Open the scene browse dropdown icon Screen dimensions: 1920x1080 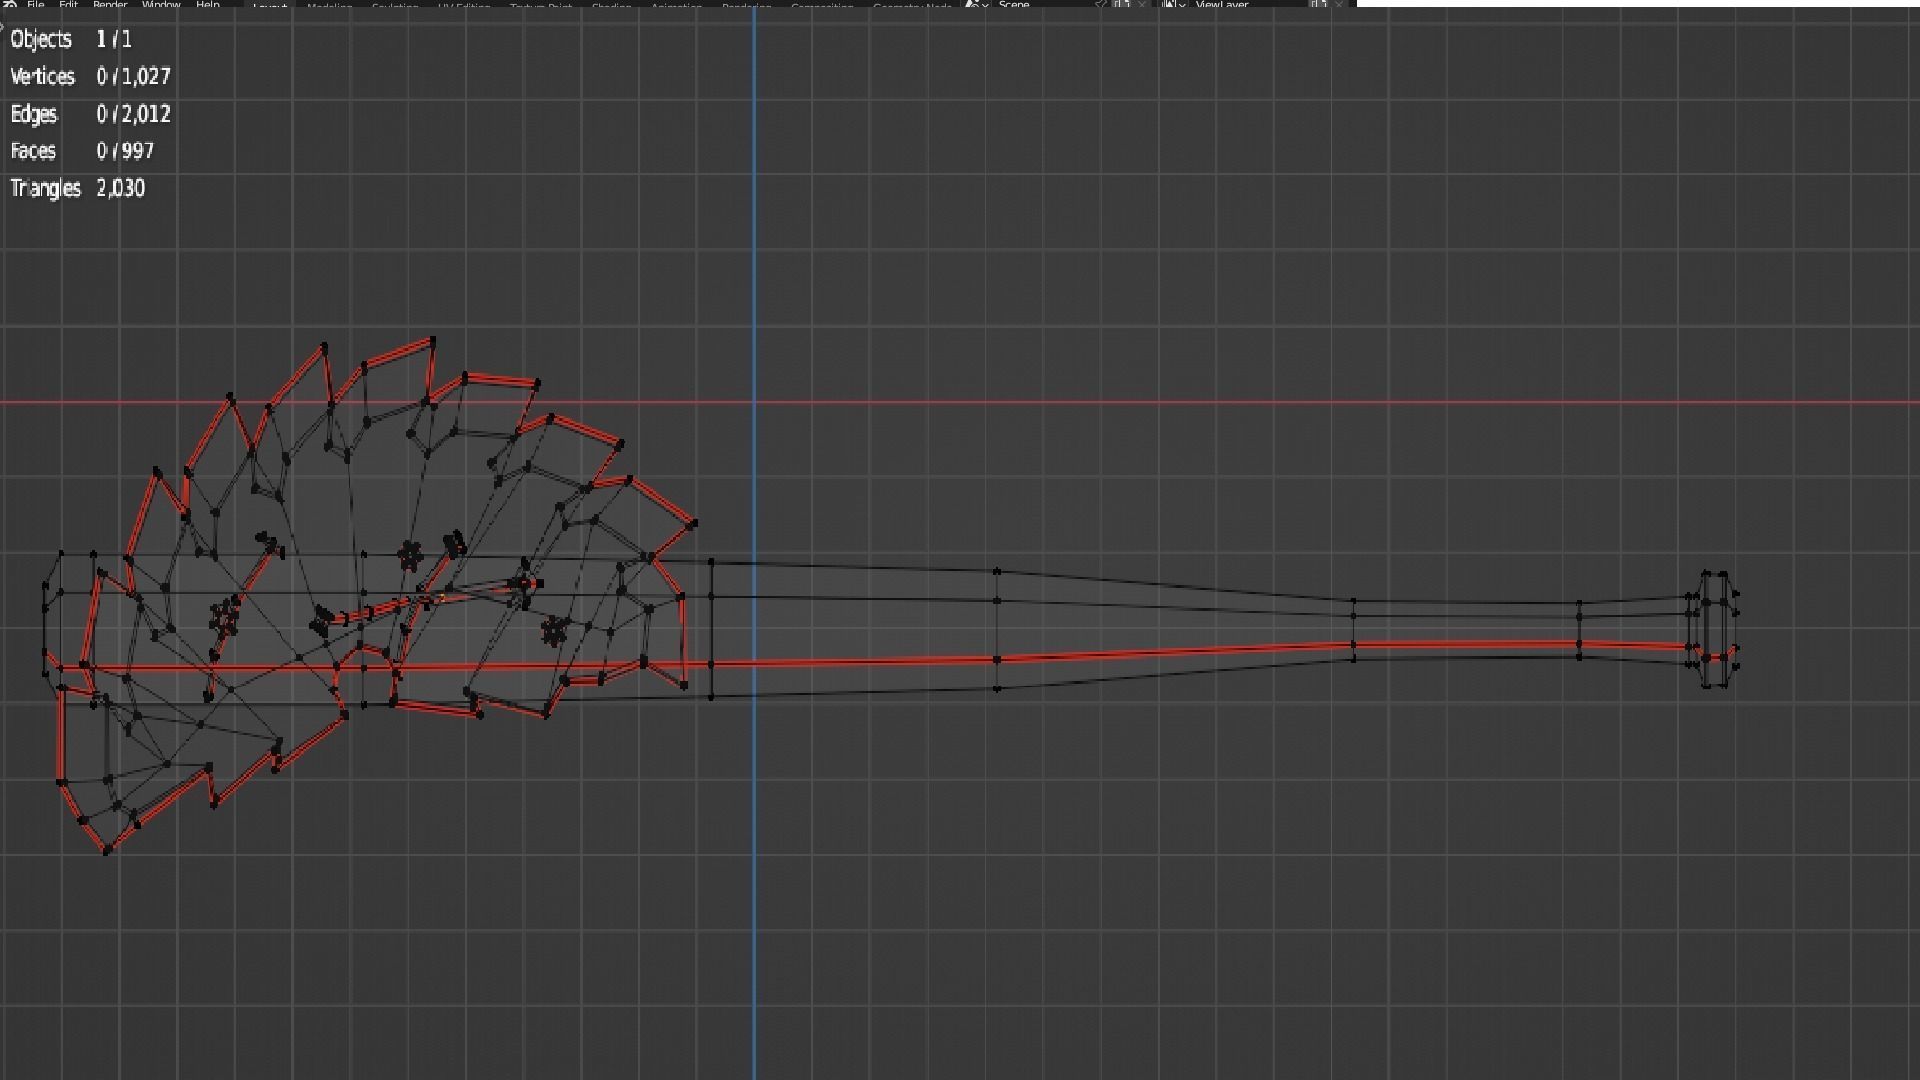(x=976, y=4)
